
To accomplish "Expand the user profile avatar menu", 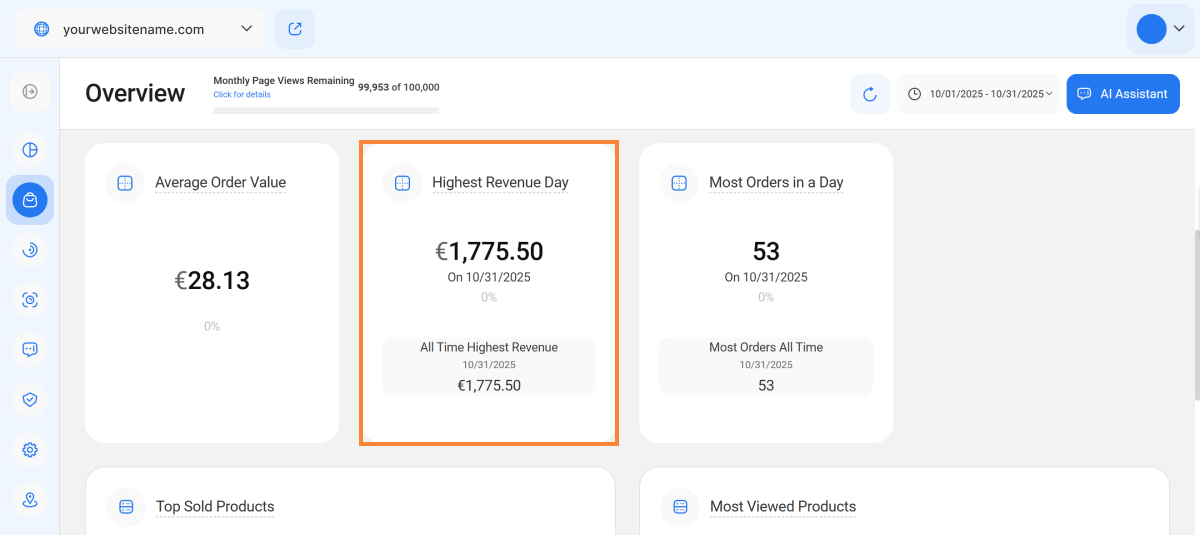I will coord(1159,29).
